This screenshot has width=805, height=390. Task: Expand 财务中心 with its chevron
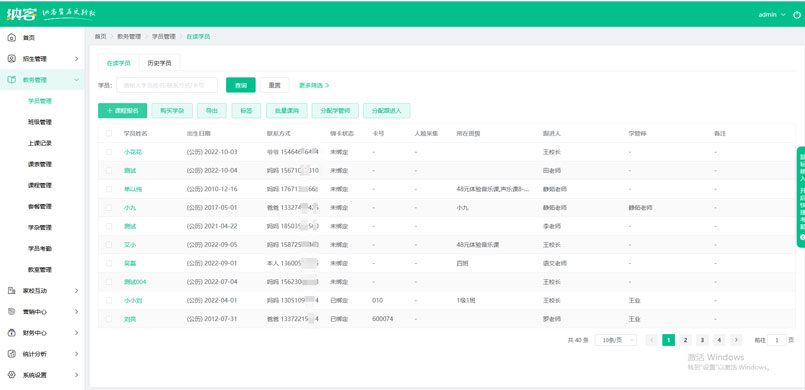click(76, 333)
